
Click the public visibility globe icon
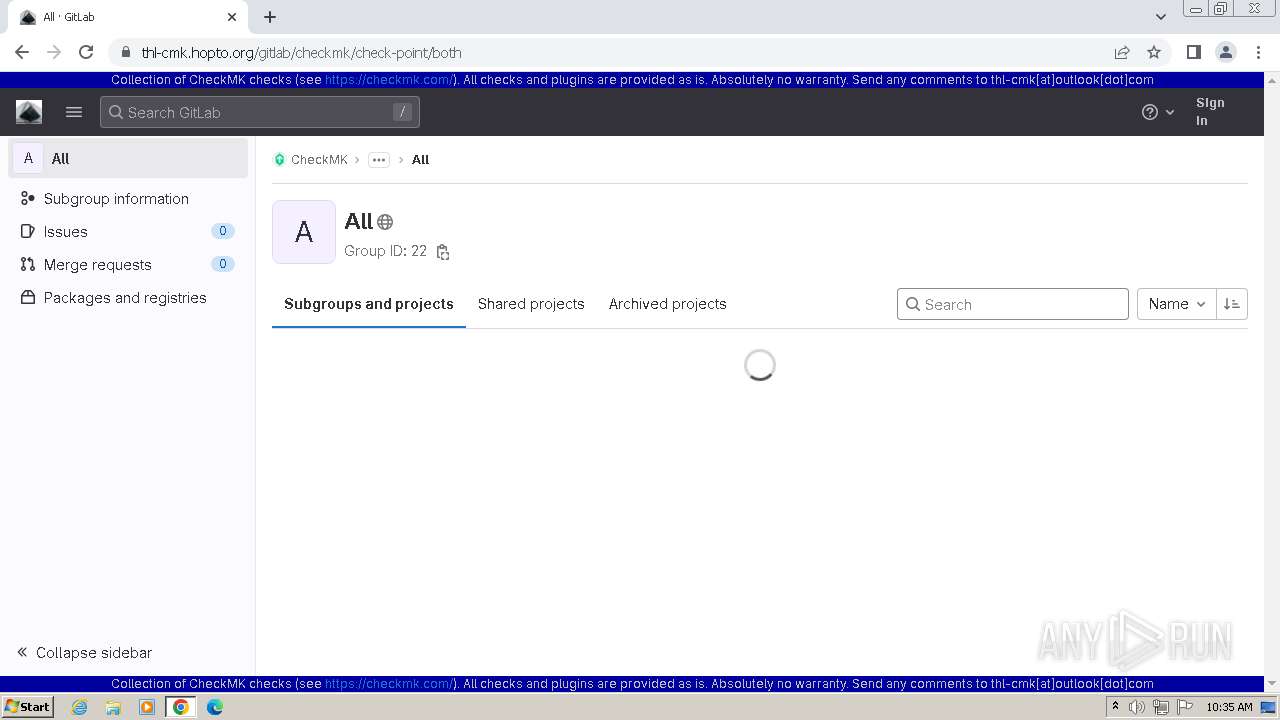pos(385,222)
